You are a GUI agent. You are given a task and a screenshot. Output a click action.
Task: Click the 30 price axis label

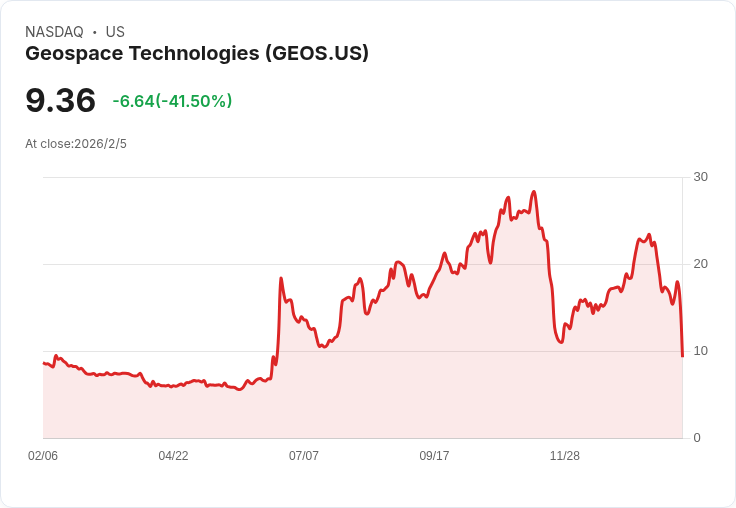(x=700, y=177)
